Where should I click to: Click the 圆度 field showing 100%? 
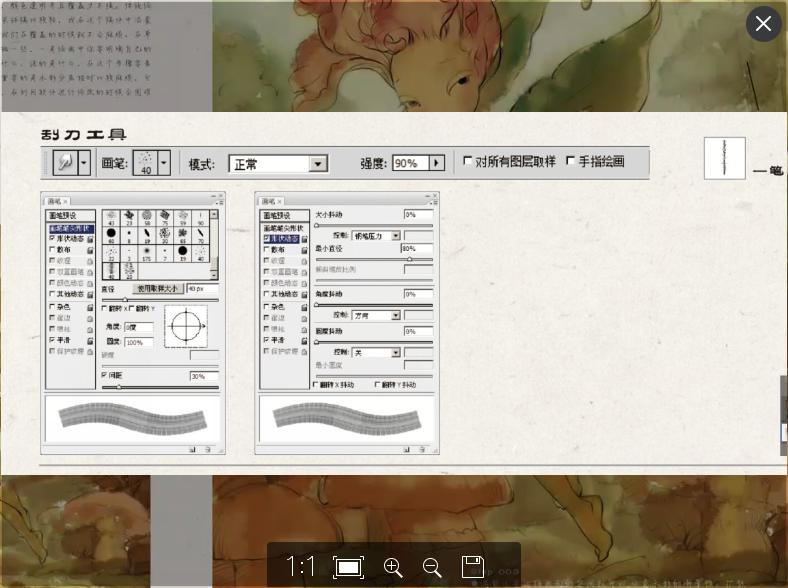point(139,342)
